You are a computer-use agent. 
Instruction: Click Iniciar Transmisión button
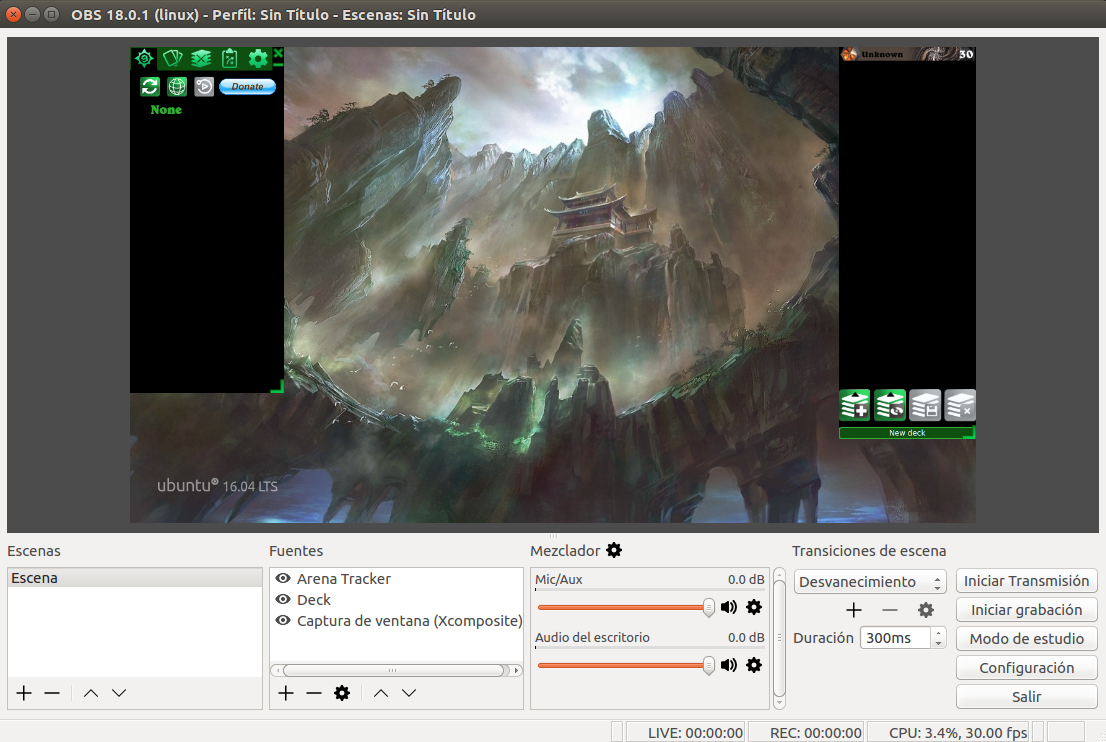coord(1026,581)
